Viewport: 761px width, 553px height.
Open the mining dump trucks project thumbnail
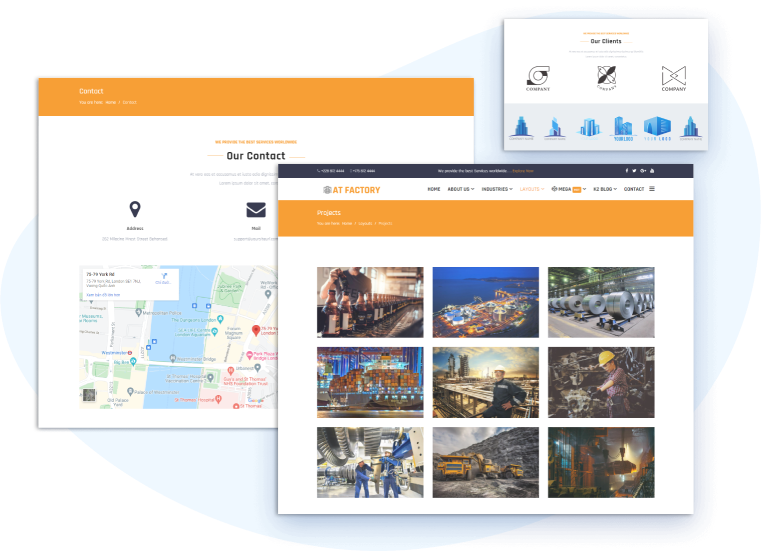point(485,462)
